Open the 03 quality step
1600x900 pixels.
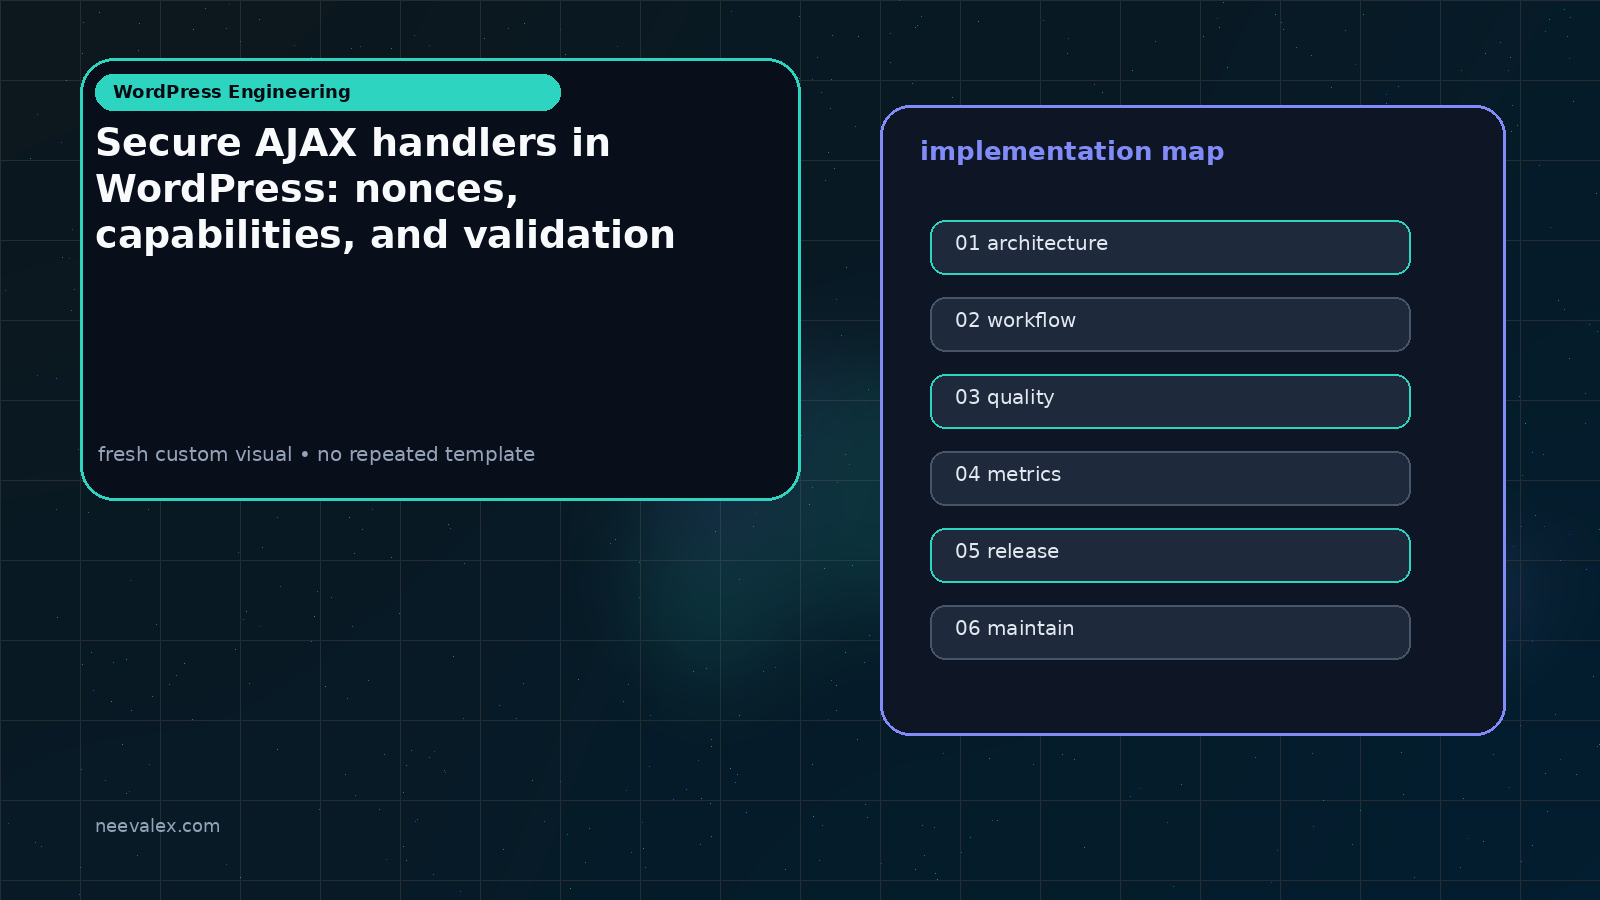1170,401
